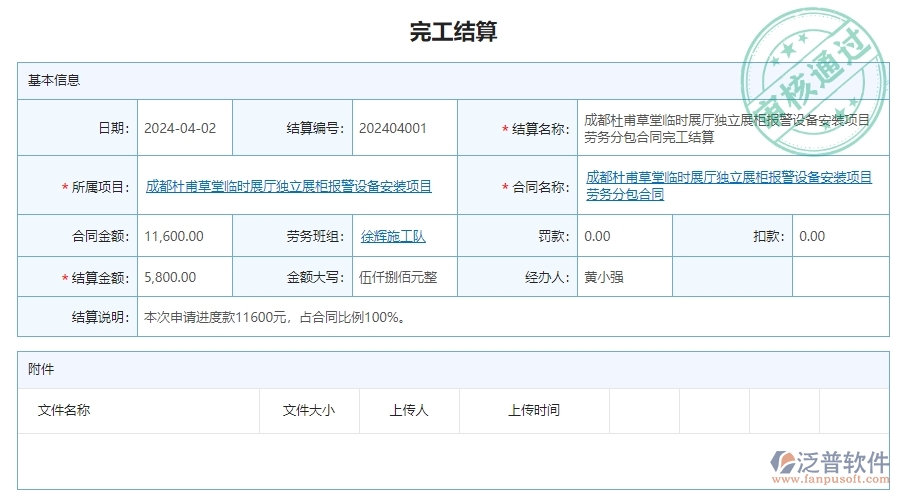Open the 合同名称 contract link
Viewport: 900px width, 495px height.
click(729, 186)
